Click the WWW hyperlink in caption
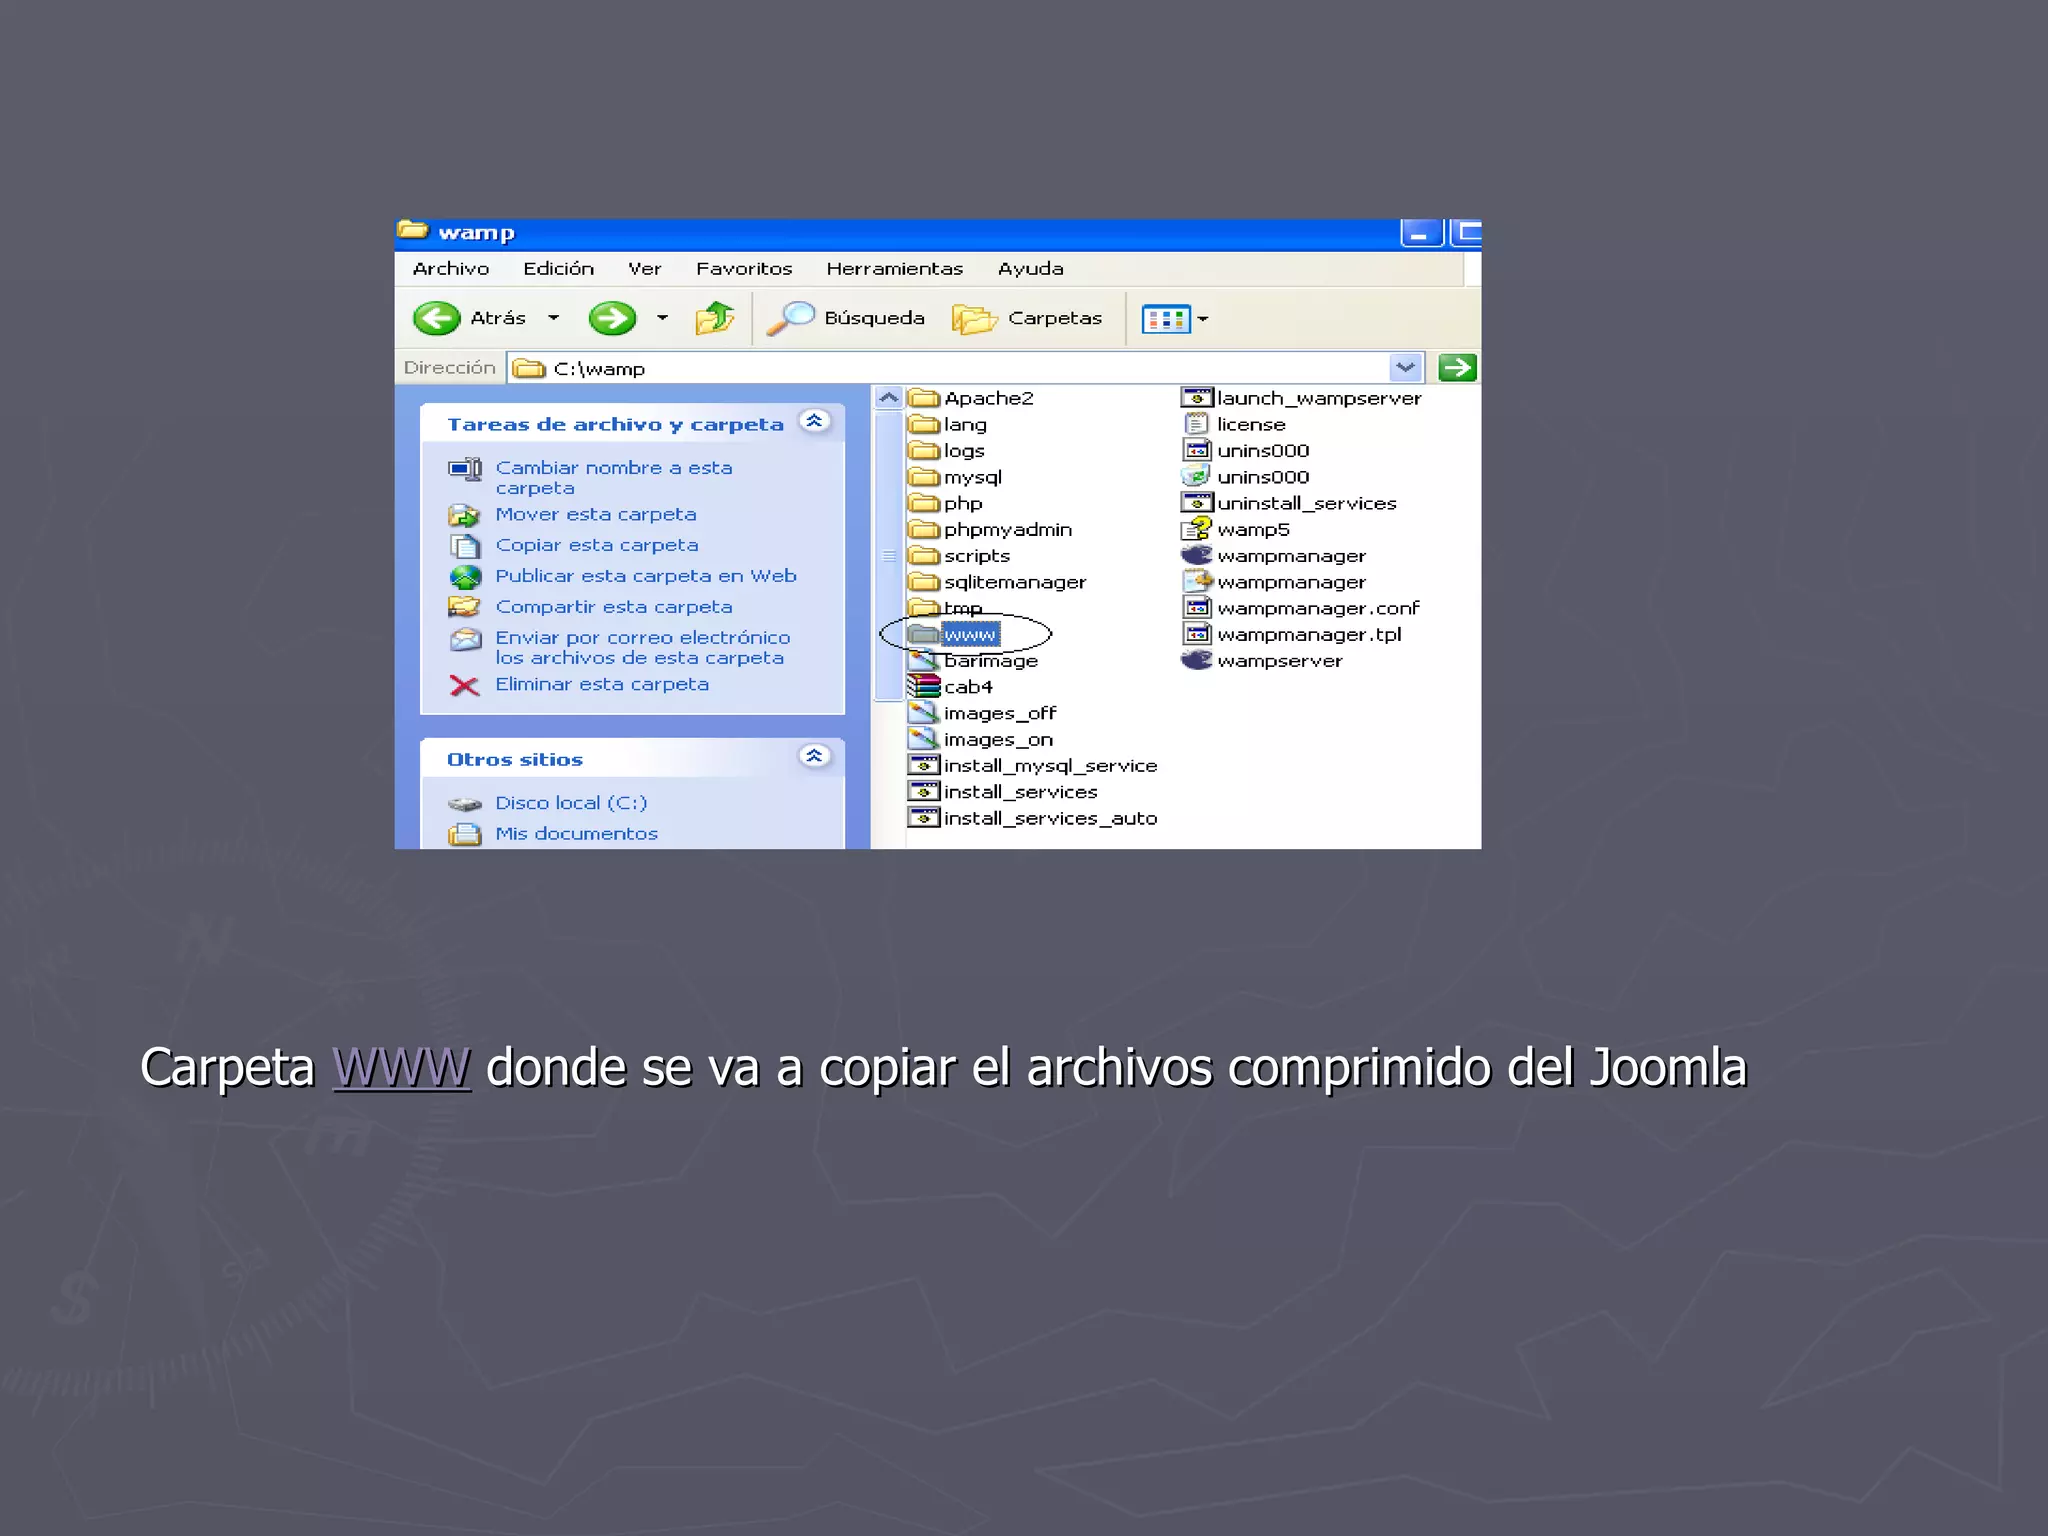The image size is (2048, 1536). 401,1067
